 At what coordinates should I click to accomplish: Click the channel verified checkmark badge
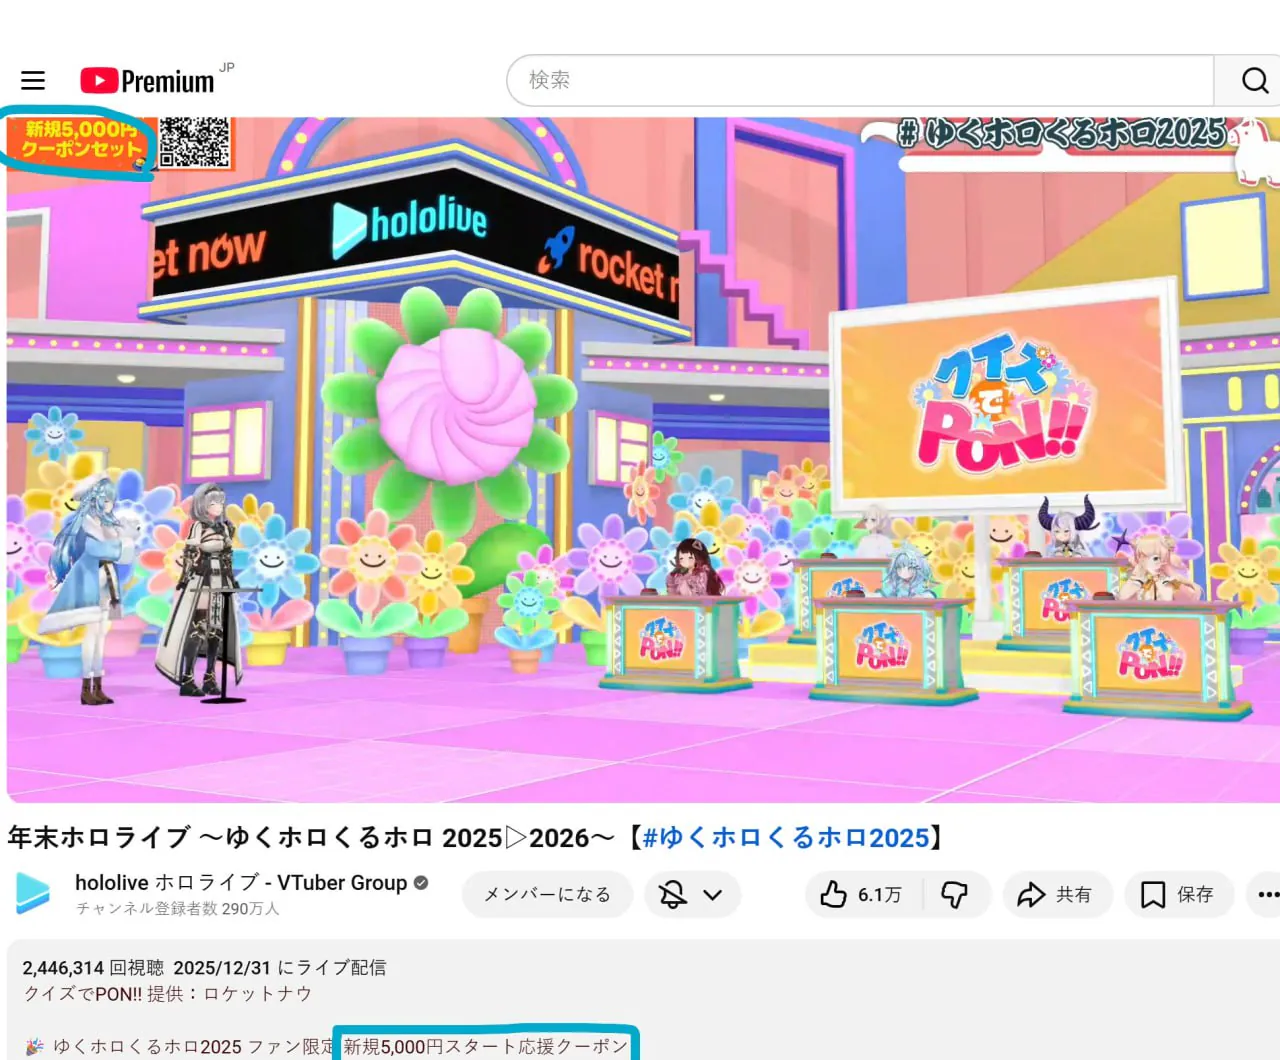[x=421, y=882]
